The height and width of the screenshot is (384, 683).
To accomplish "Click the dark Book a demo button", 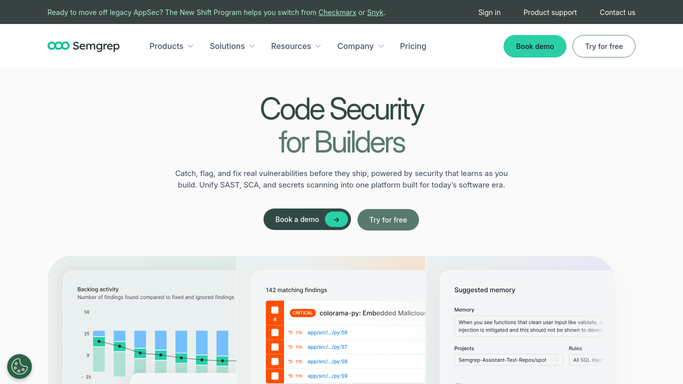I will pos(307,219).
